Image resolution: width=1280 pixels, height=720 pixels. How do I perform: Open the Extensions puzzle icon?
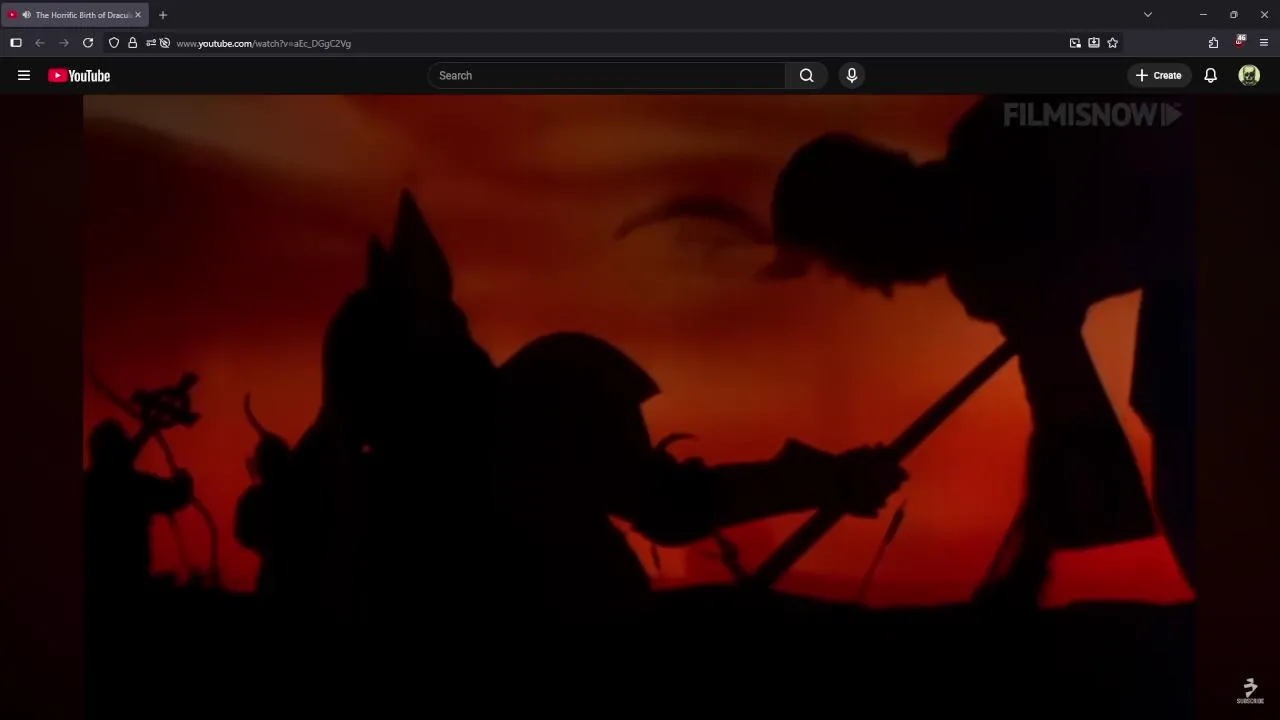coord(1213,43)
